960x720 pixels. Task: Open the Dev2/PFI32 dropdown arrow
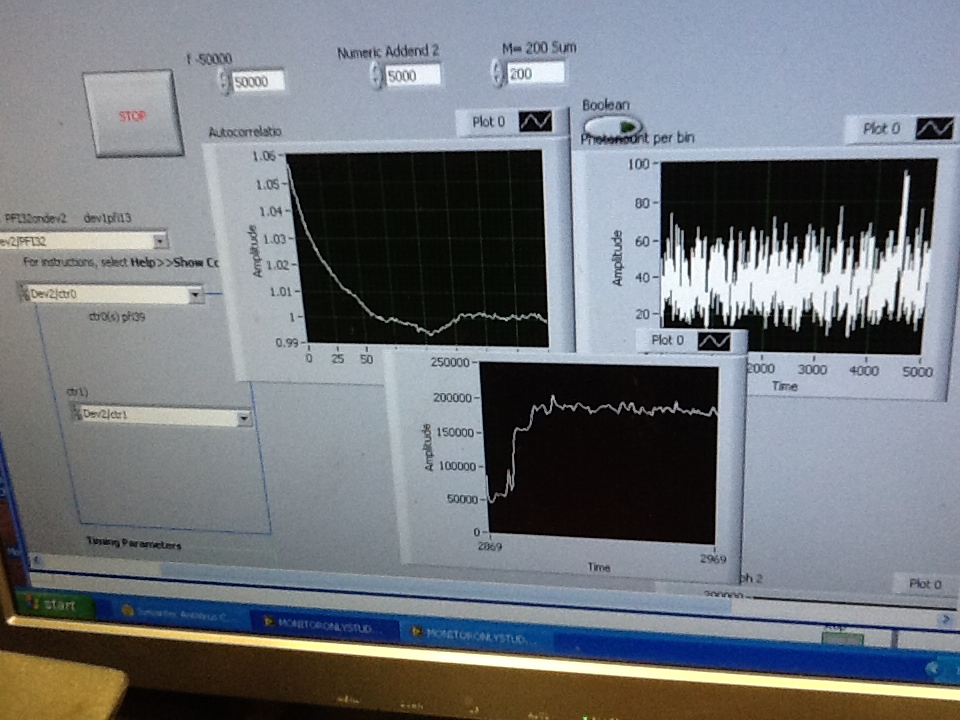[160, 241]
